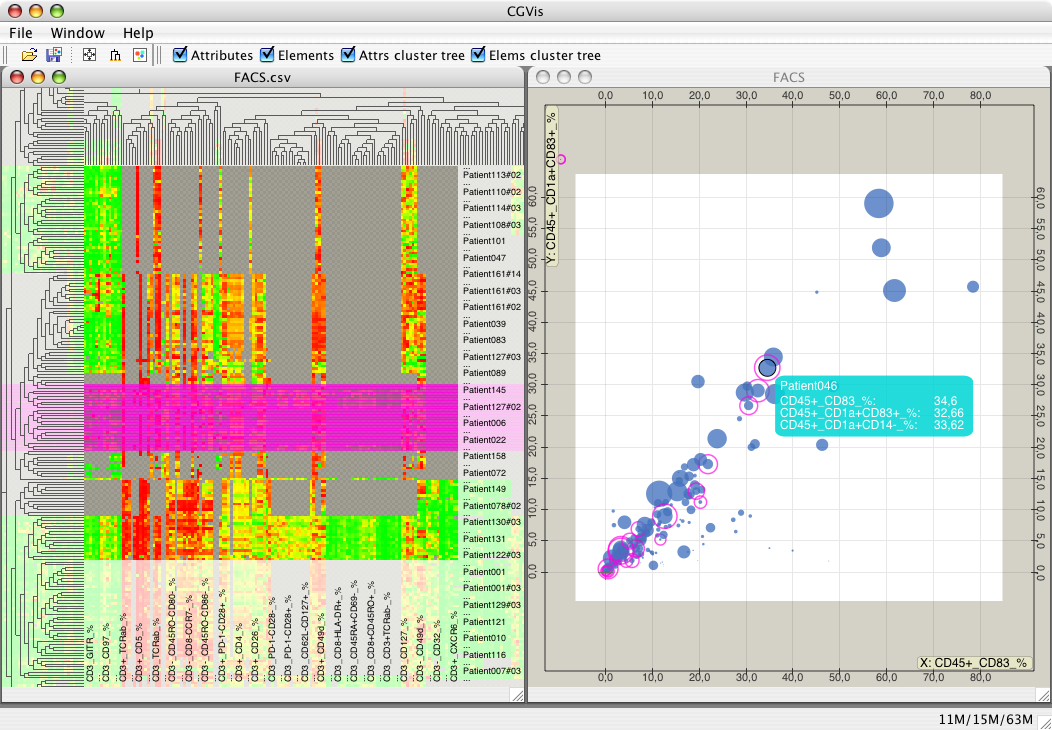Toggle the Elems cluster tree checkbox
The image size is (1052, 730).
click(478, 54)
